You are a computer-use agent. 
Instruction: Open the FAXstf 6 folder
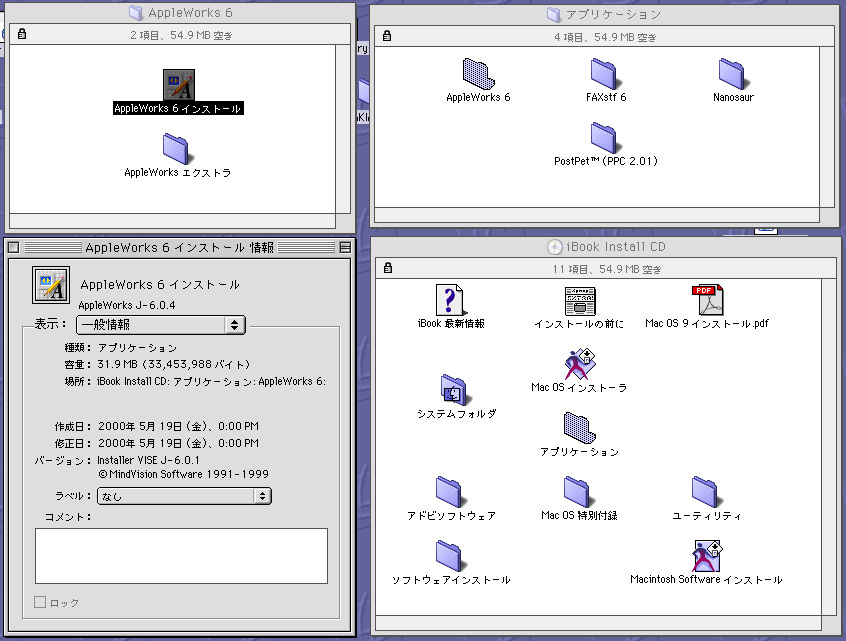click(x=604, y=73)
